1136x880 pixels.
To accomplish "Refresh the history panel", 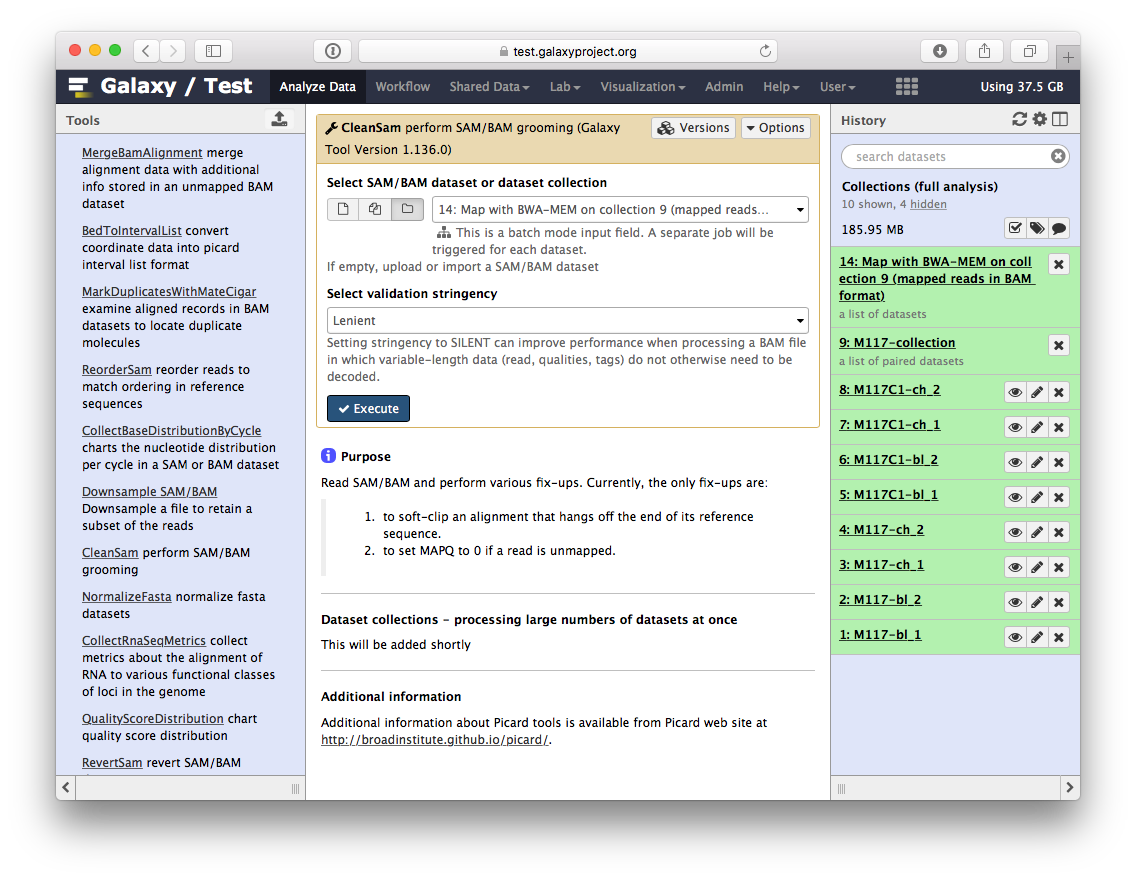I will click(x=1019, y=120).
